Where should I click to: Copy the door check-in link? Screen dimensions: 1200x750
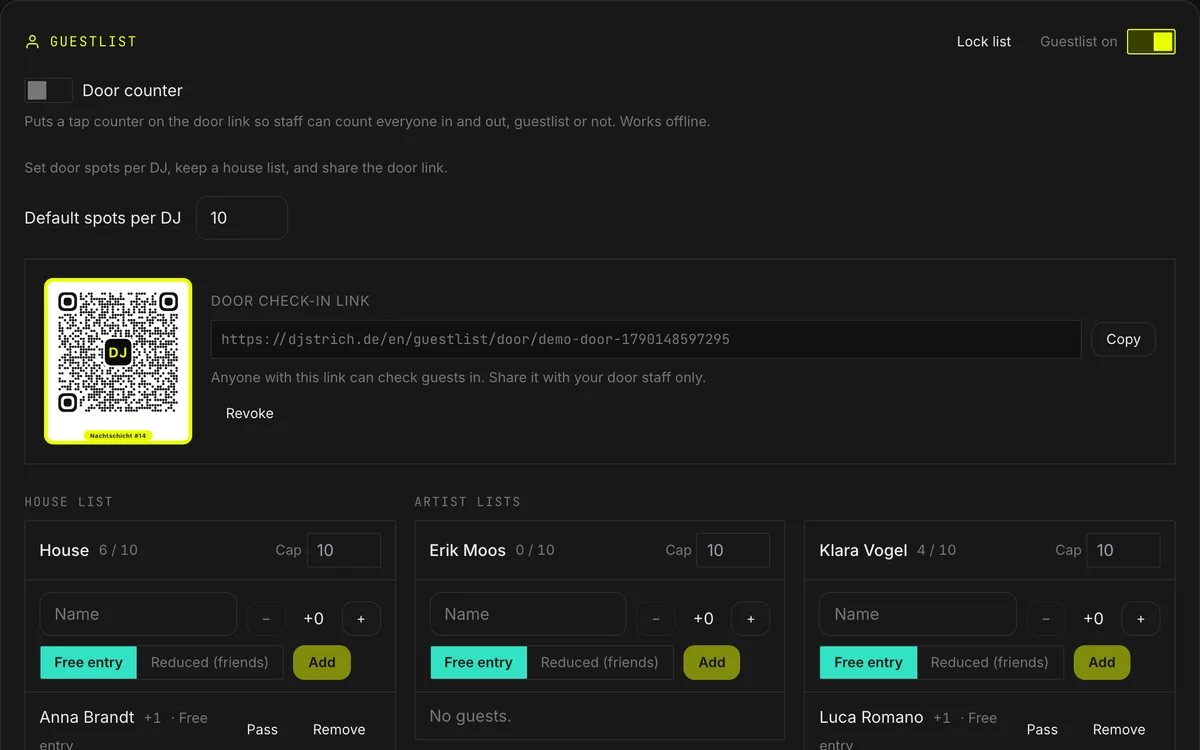[x=1123, y=339]
